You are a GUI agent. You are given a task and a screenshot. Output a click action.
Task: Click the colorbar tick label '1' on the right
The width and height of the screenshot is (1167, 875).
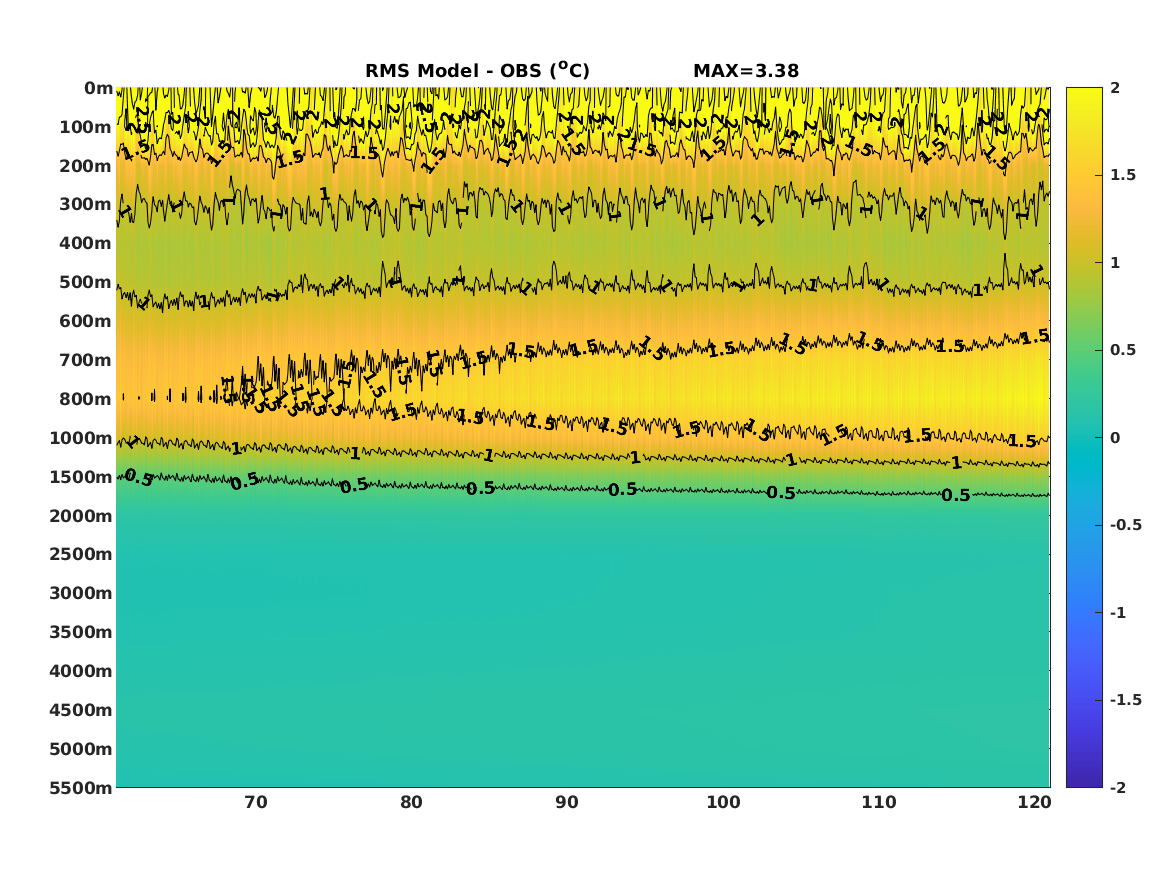[1115, 263]
